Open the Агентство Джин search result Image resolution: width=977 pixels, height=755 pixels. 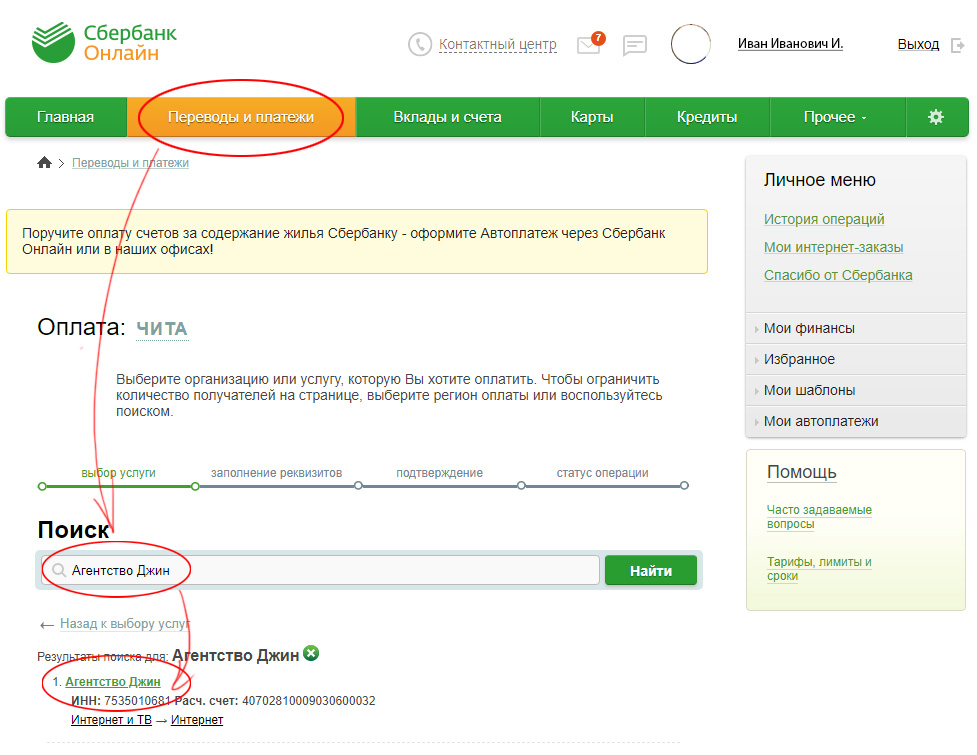click(x=113, y=681)
